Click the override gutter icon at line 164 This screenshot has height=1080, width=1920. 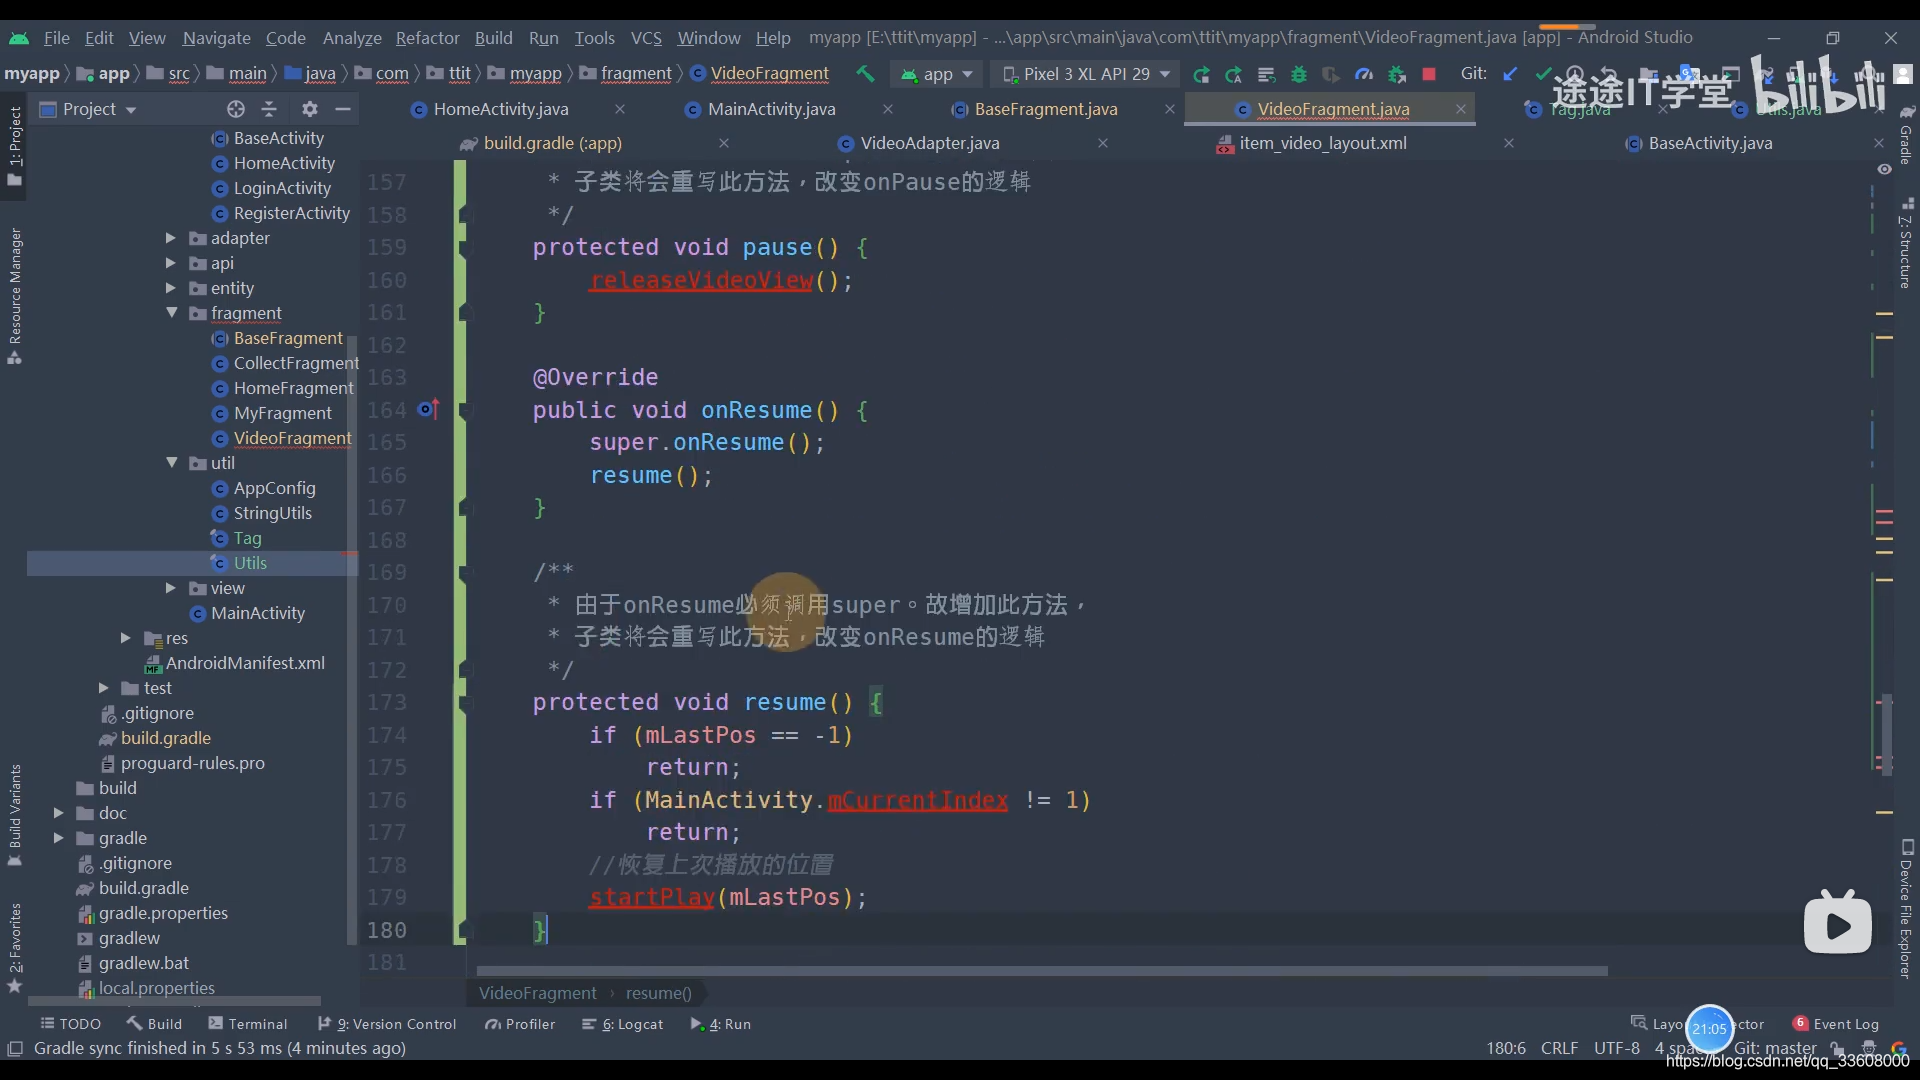click(x=428, y=409)
